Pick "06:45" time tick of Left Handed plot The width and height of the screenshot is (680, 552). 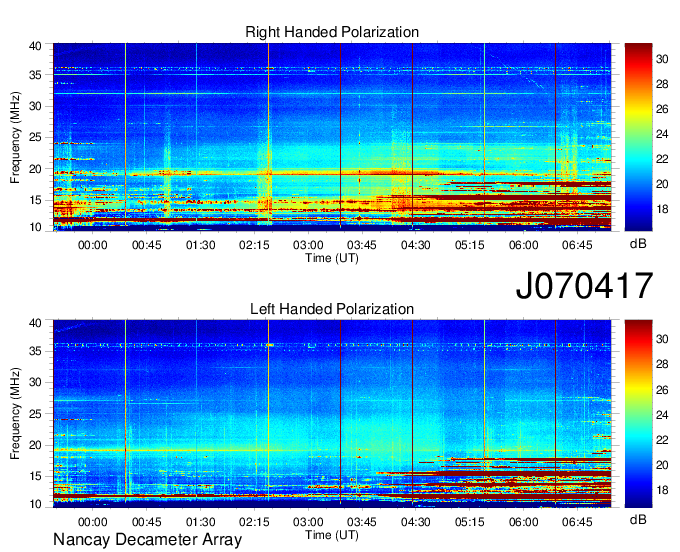coord(577,522)
